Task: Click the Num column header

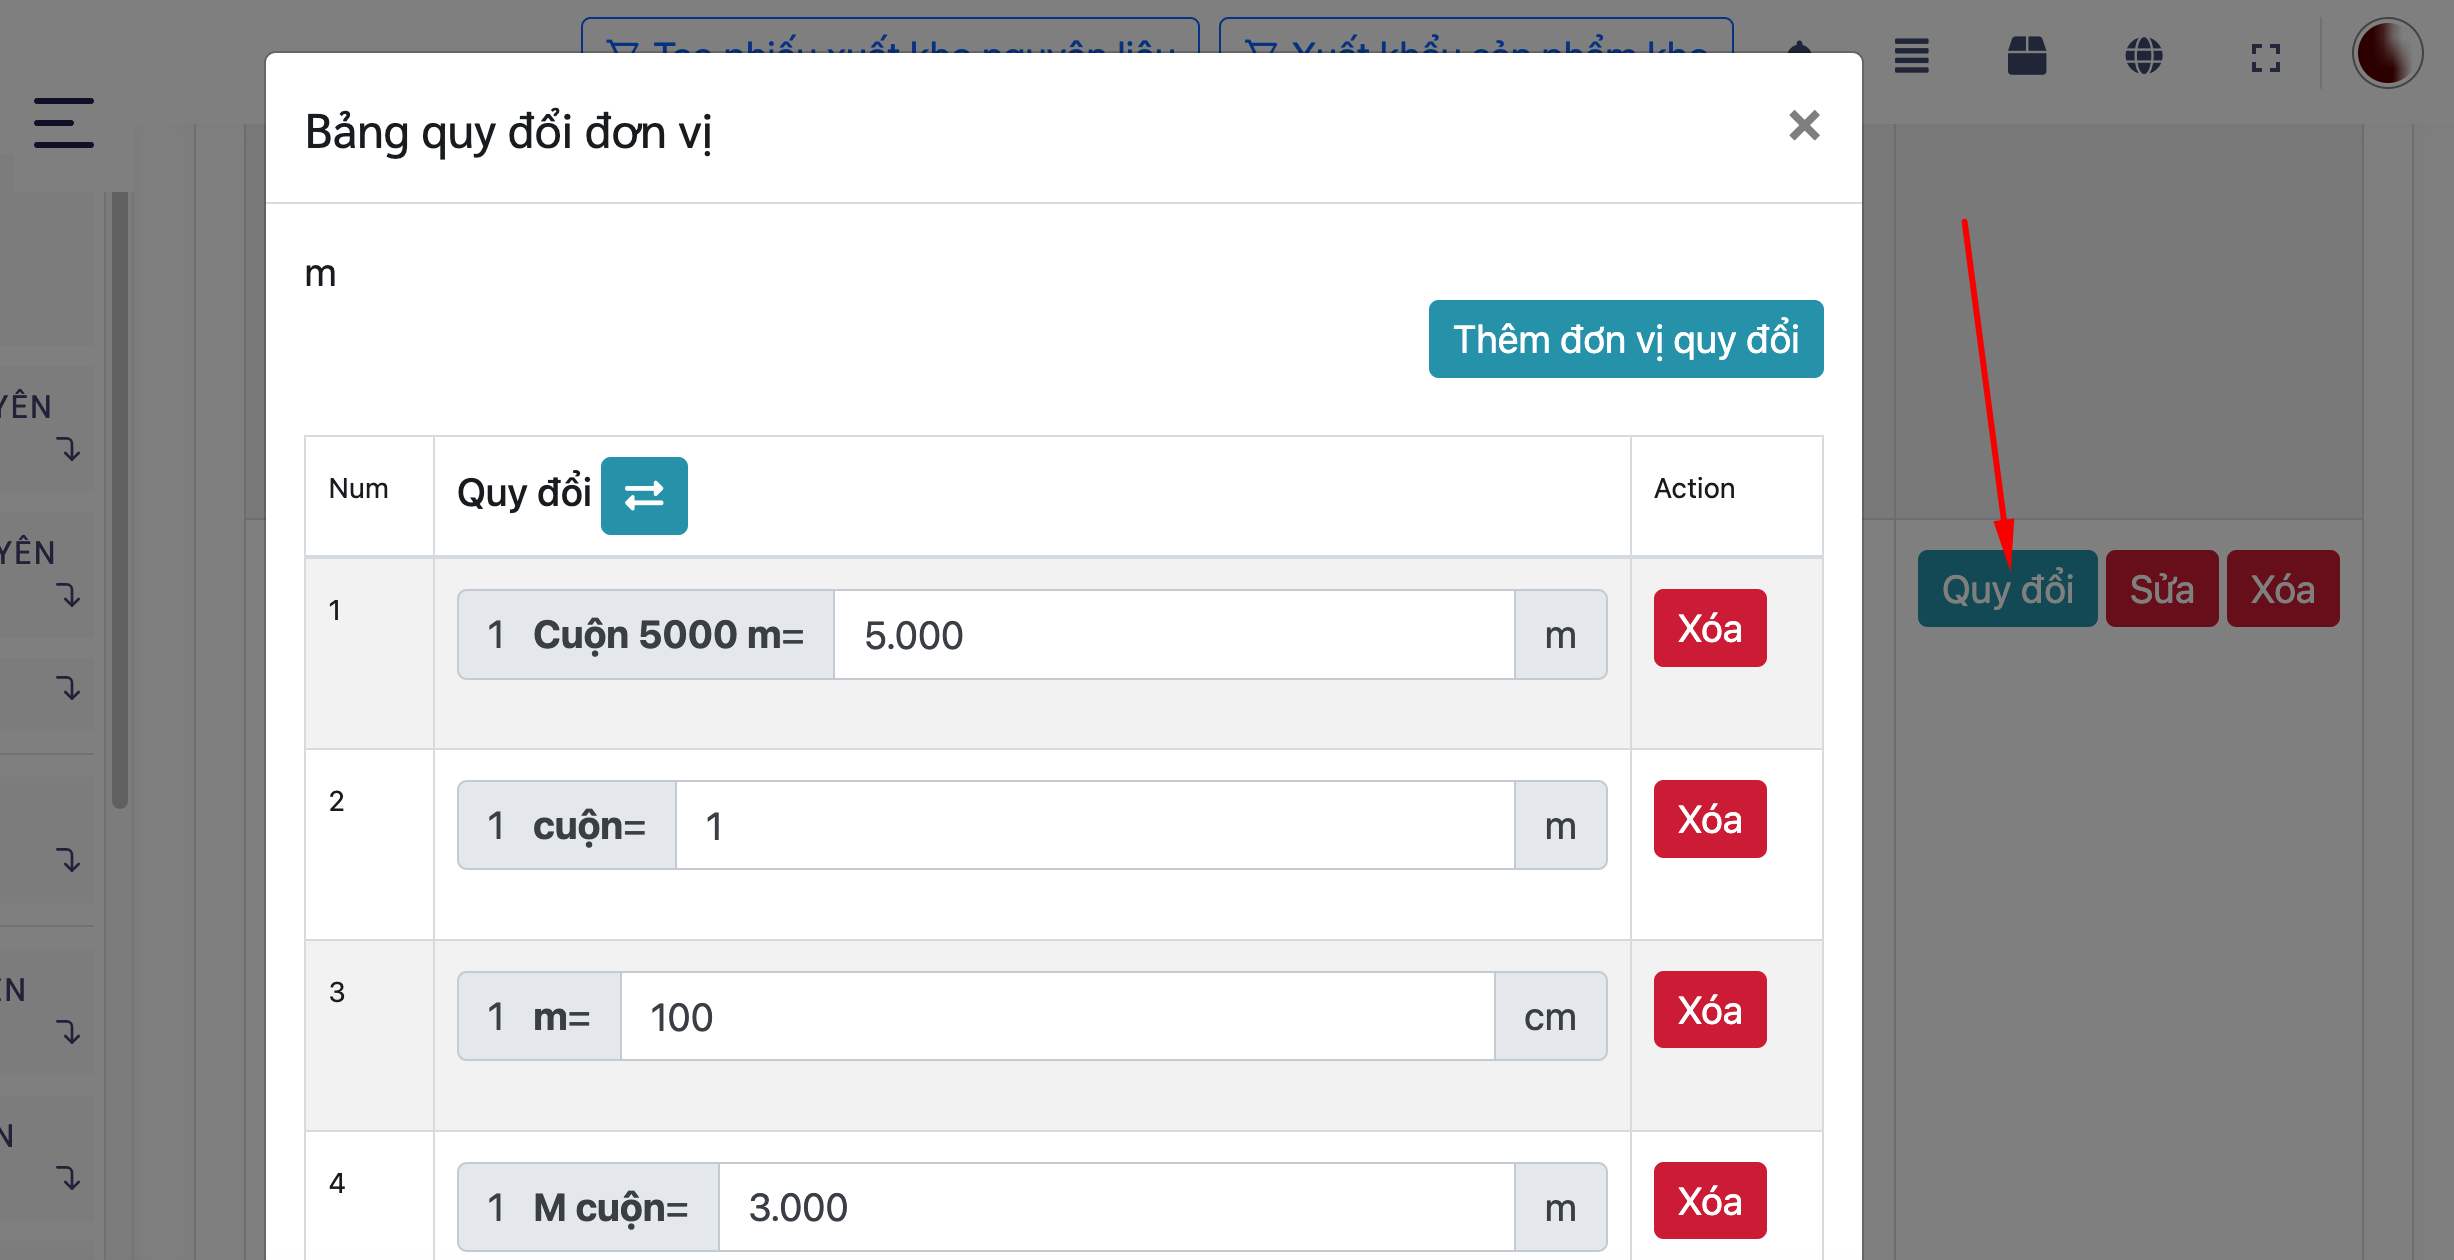Action: 358,489
